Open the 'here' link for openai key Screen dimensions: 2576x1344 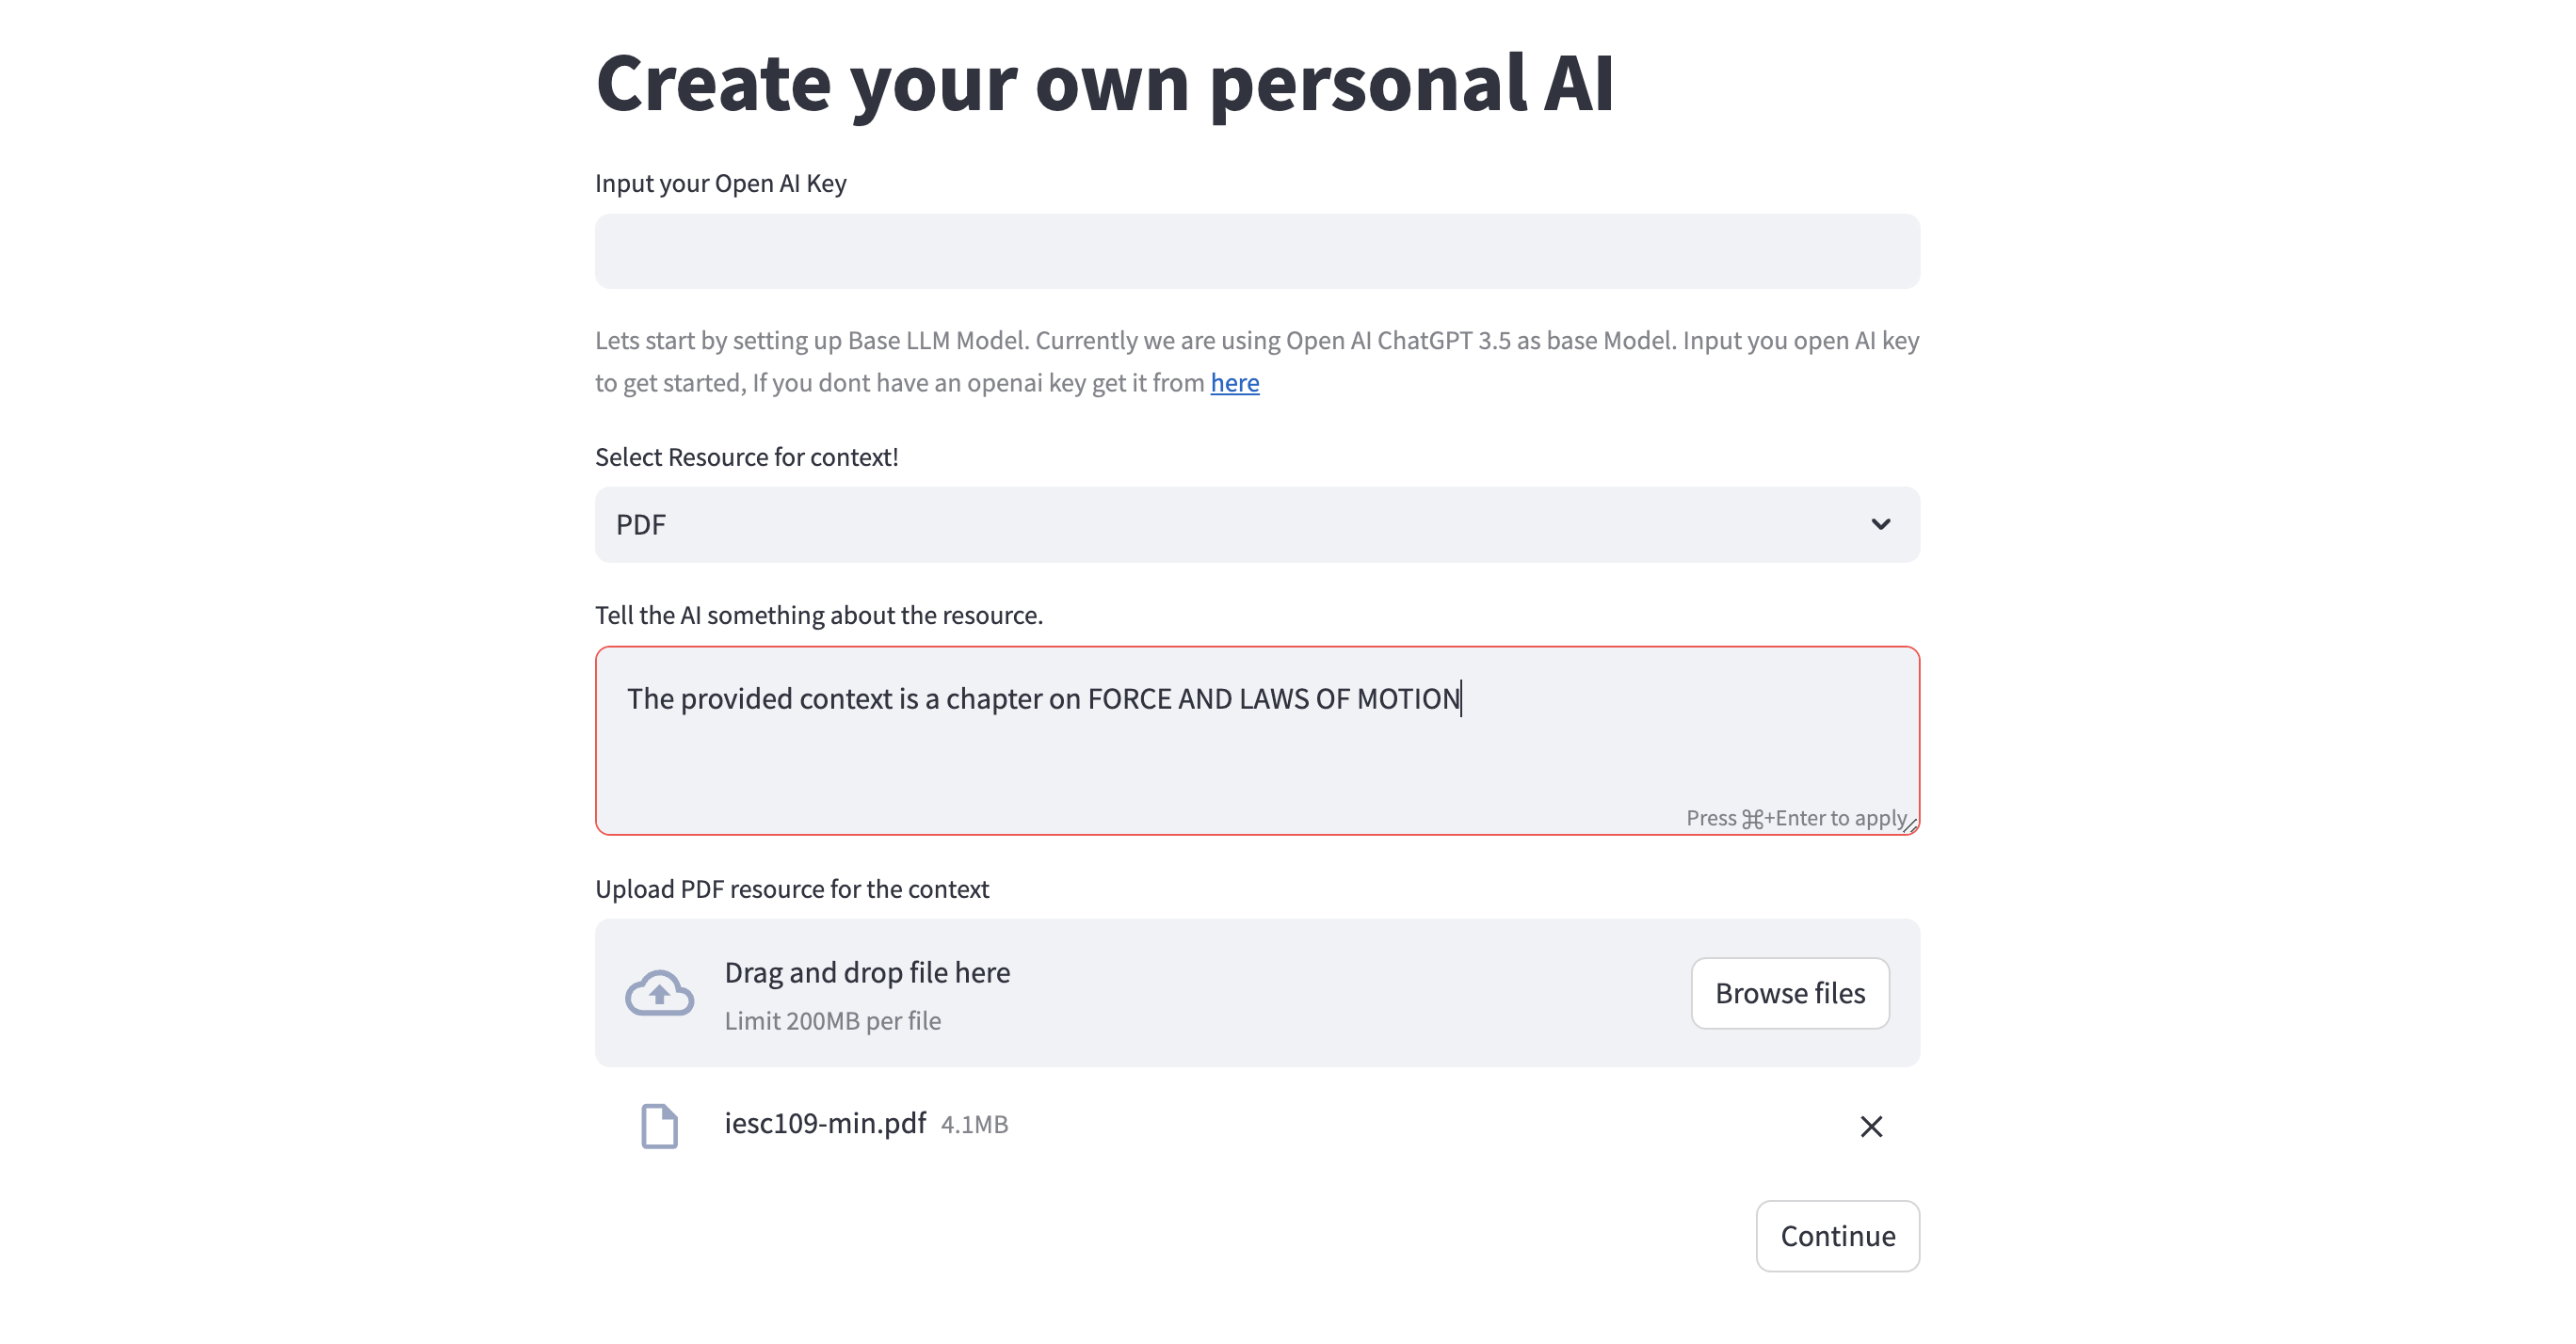pyautogui.click(x=1234, y=382)
